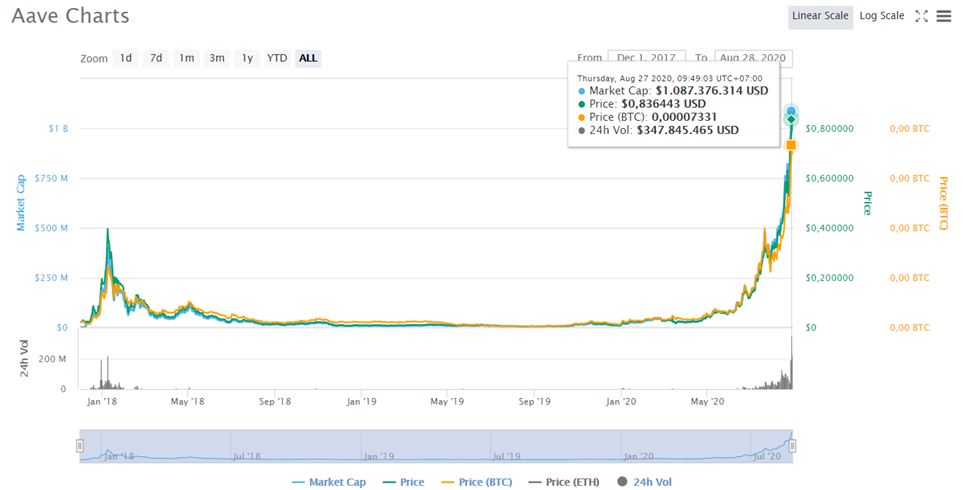Click the vertical Price (BTC) axis title

click(943, 203)
